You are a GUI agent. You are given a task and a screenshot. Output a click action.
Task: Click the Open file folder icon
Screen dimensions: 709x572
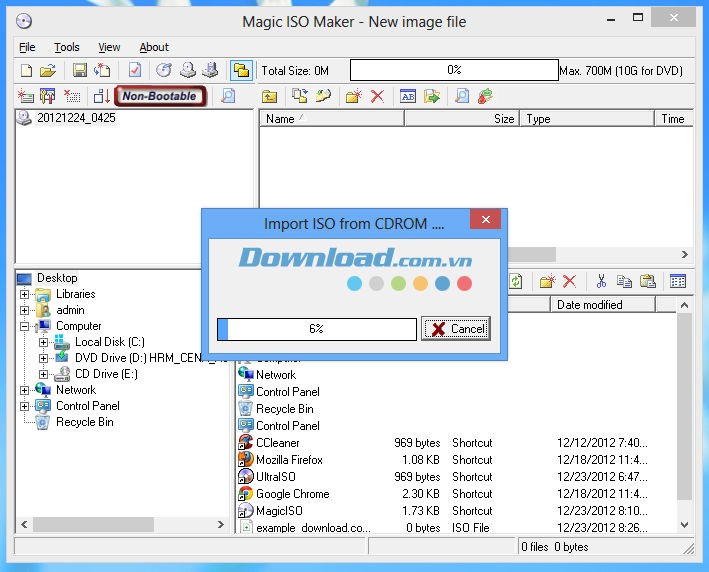tap(47, 70)
